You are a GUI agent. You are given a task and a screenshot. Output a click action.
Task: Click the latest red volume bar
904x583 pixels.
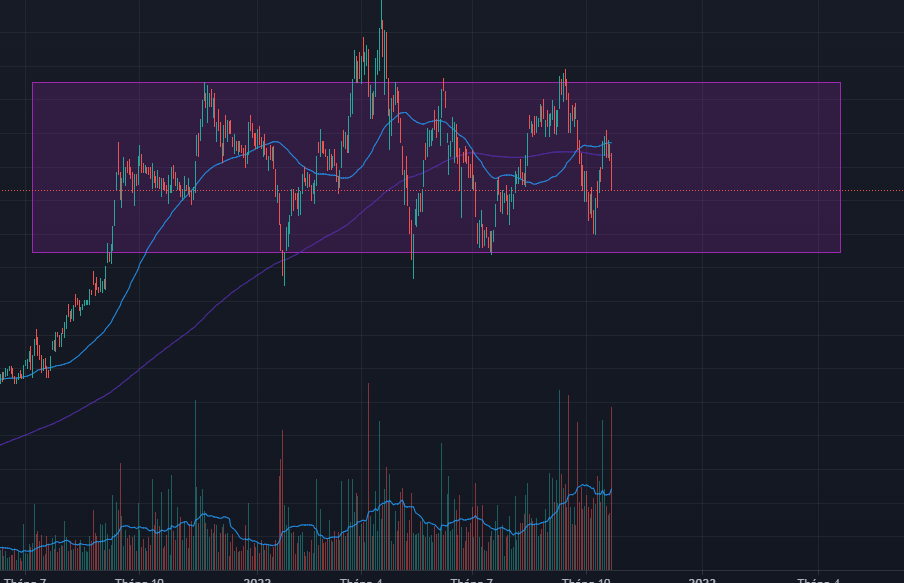[611, 489]
